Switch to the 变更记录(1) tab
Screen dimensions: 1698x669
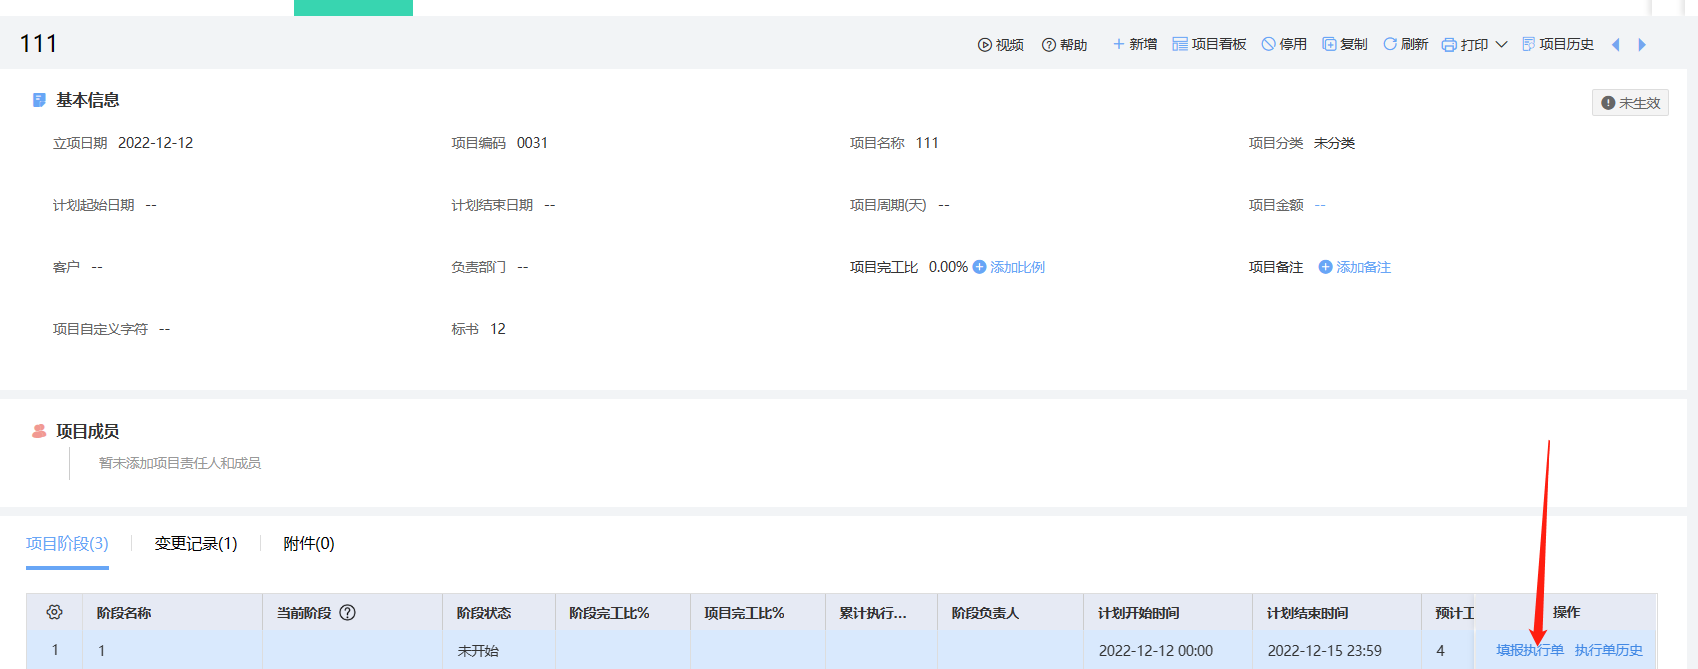tap(196, 544)
